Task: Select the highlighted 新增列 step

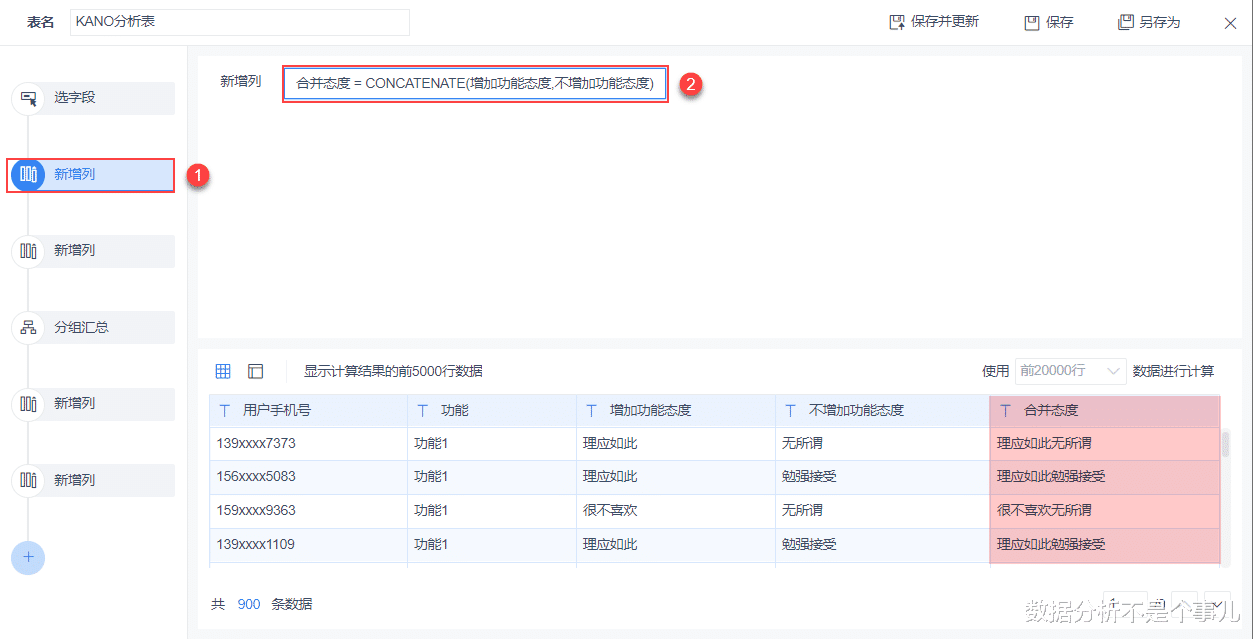Action: tap(27, 175)
